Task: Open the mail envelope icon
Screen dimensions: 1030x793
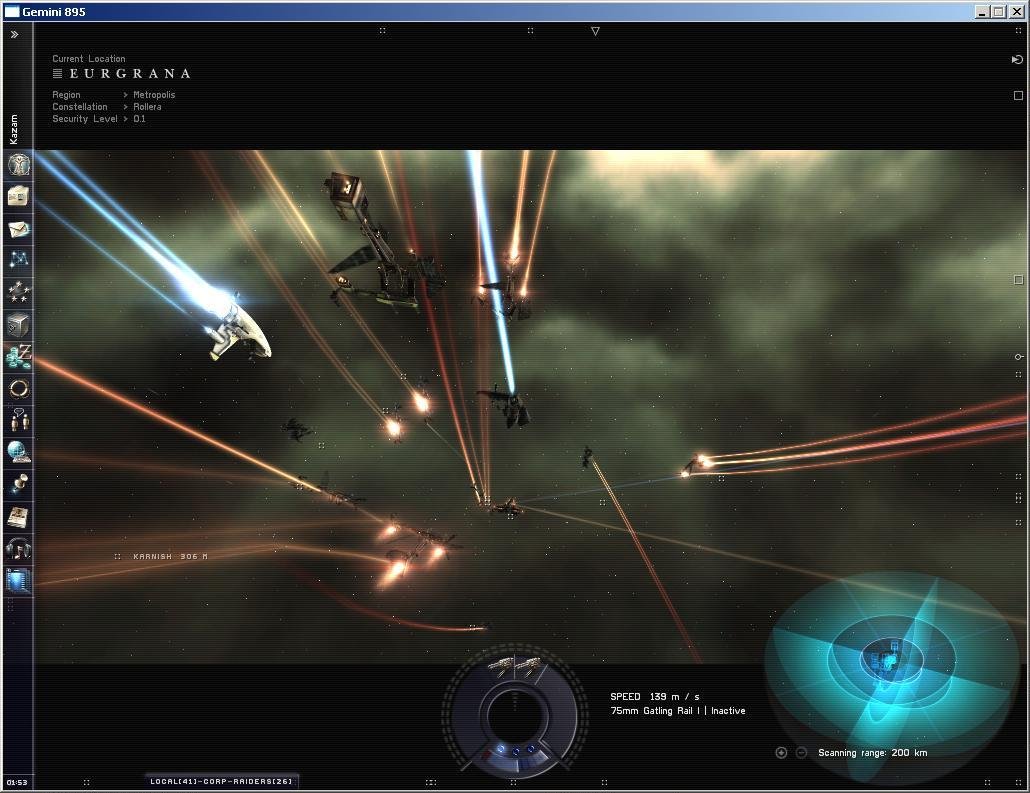Action: [18, 229]
